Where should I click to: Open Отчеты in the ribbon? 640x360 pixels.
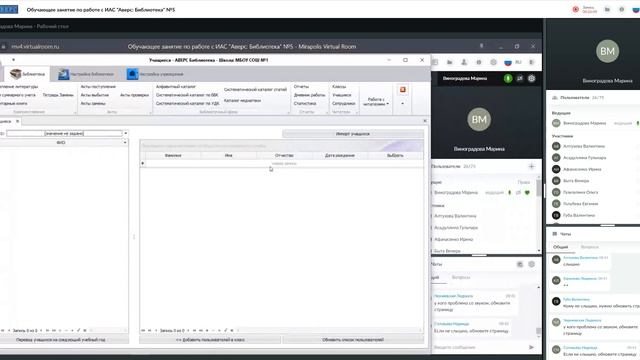pos(301,87)
